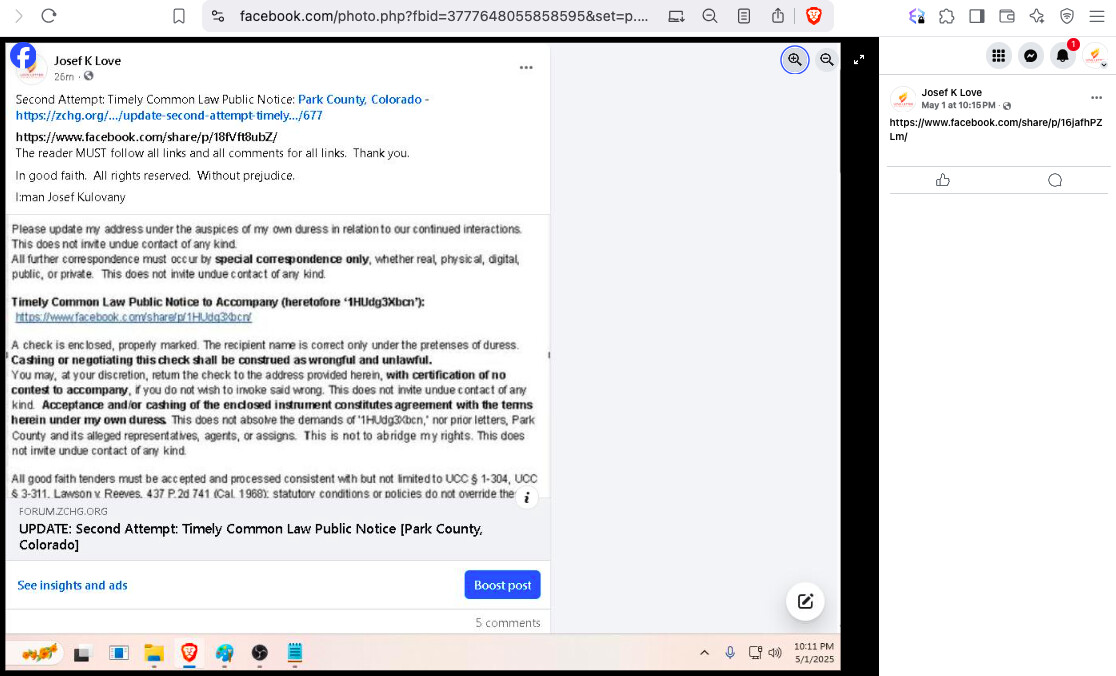Click the Park County, Colorado link
The width and height of the screenshot is (1116, 676).
click(359, 100)
